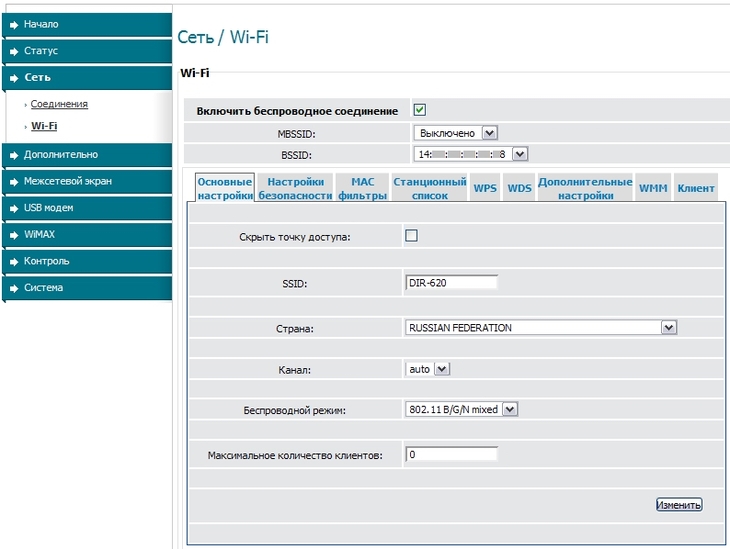Screen dimensions: 730x549
Task: Click the Беспроводной режим: label
Action: (295, 411)
